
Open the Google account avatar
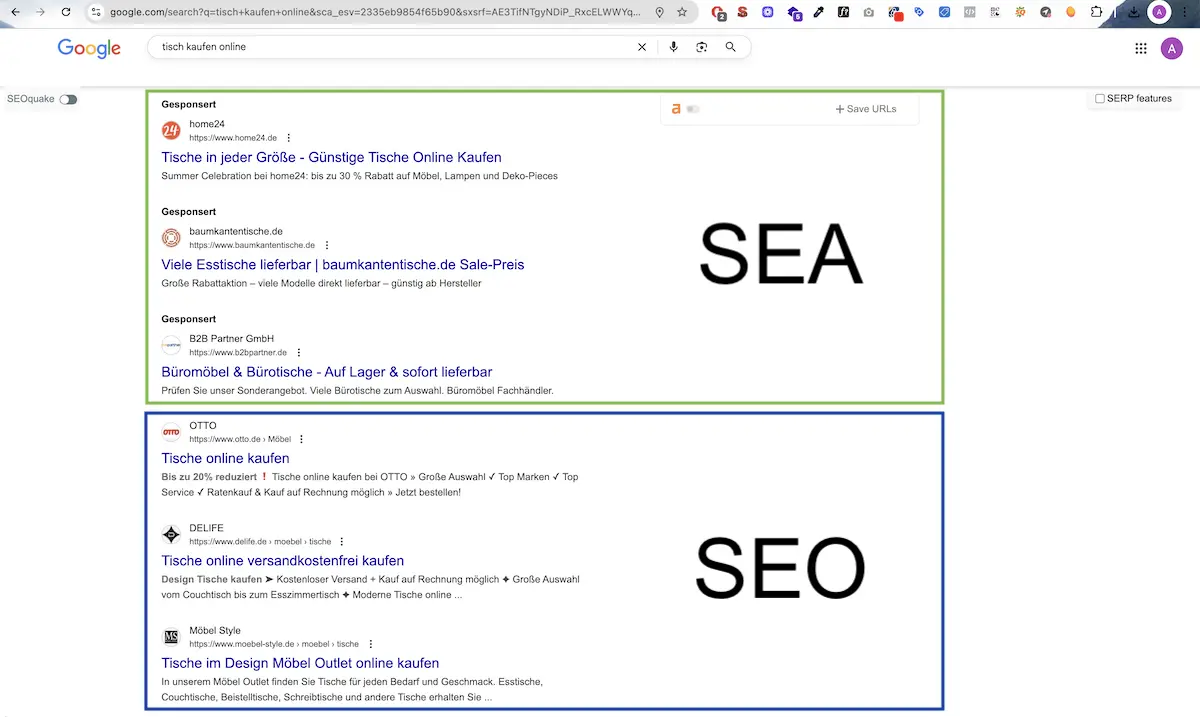coord(1171,48)
